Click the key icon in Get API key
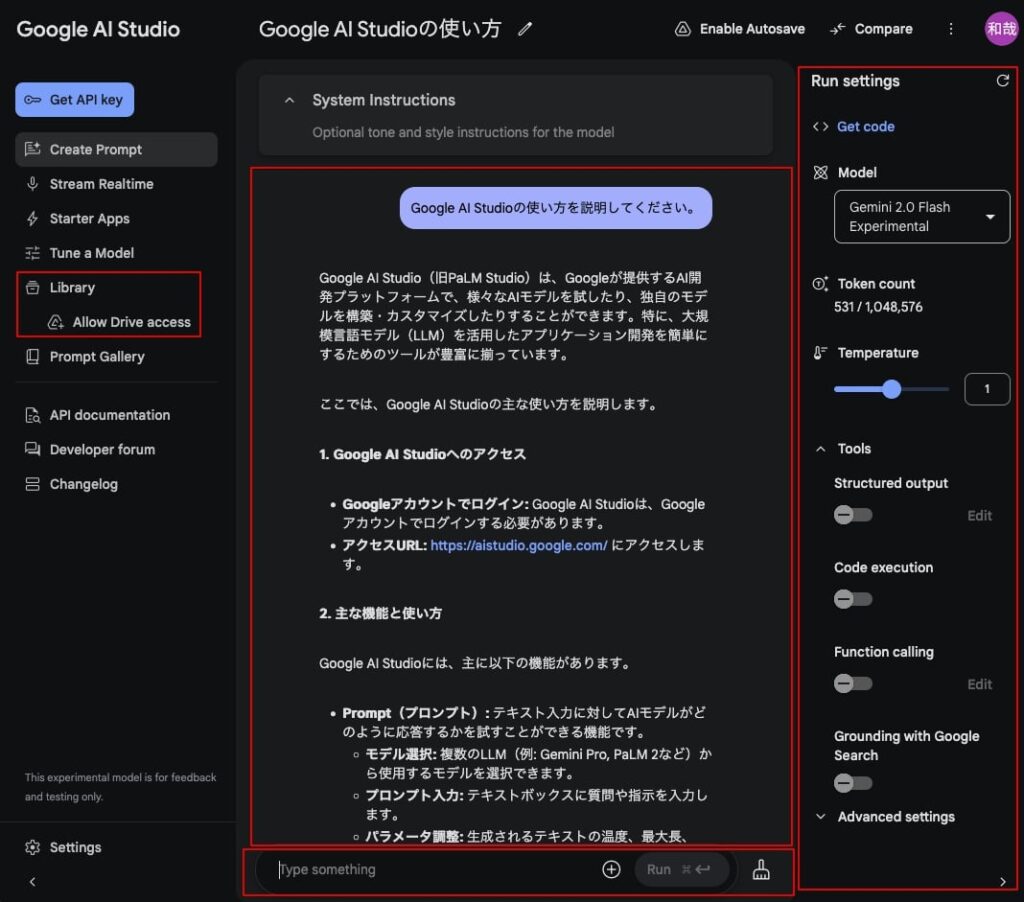 [33, 100]
